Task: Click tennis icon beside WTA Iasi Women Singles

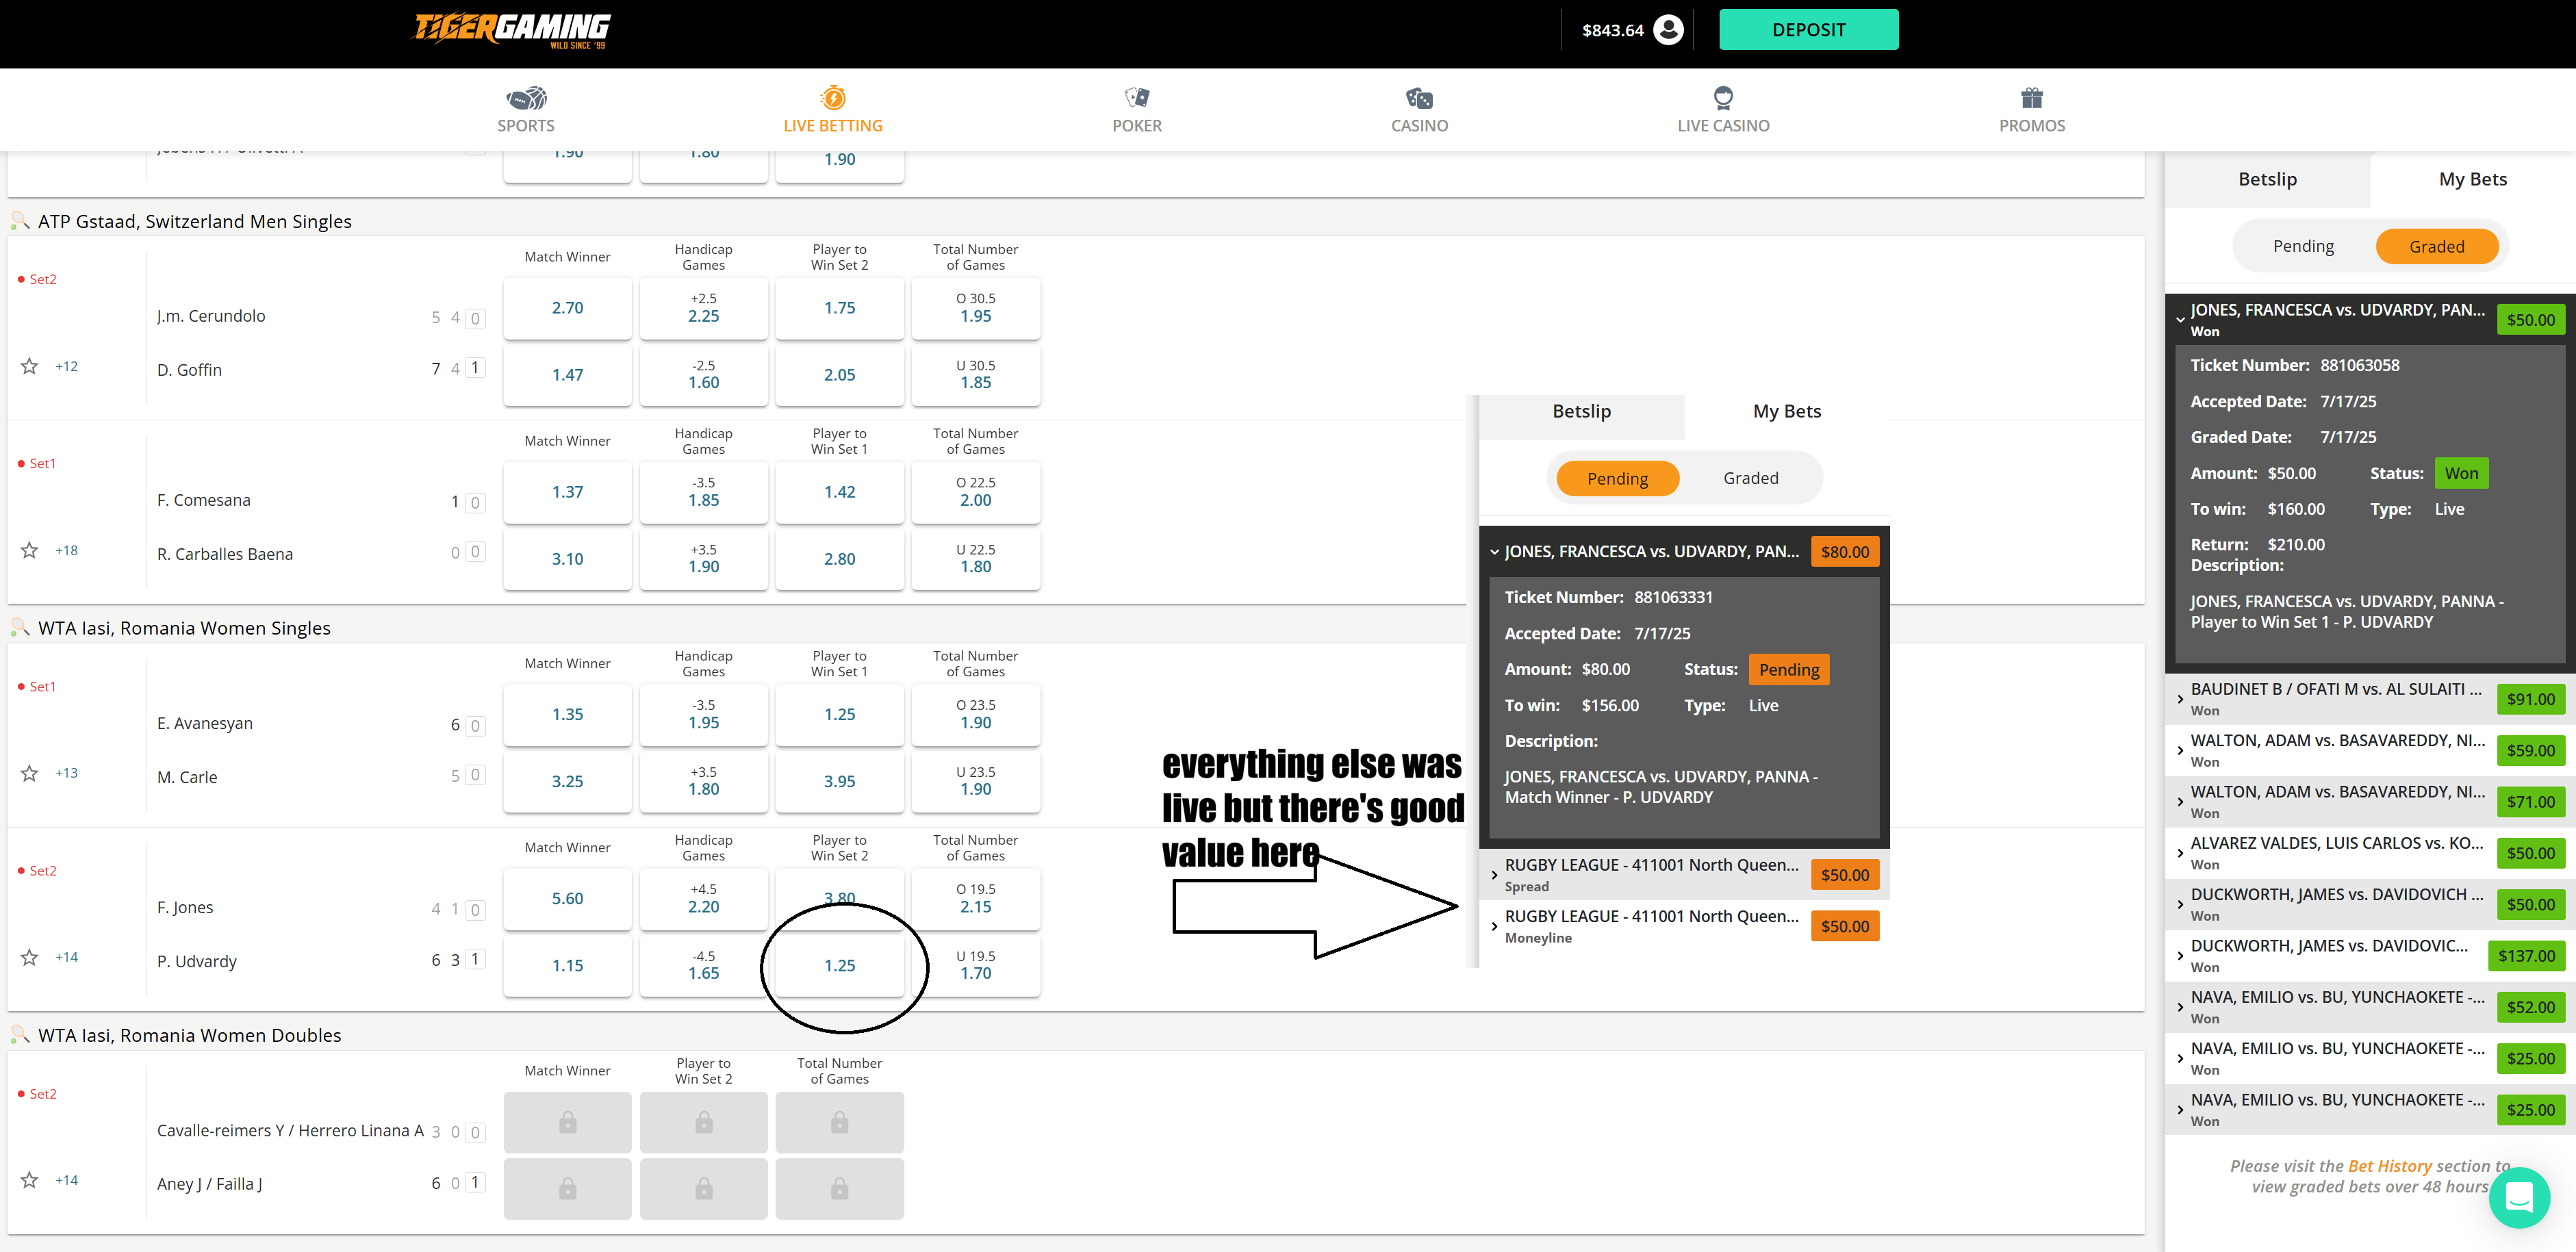Action: coord(20,627)
